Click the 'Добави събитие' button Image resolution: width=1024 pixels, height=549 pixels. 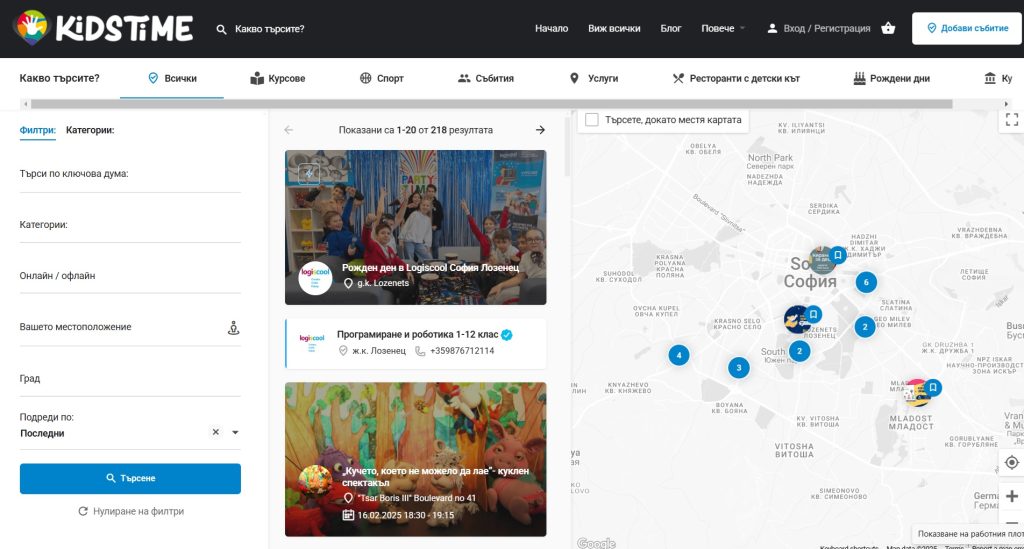click(966, 28)
